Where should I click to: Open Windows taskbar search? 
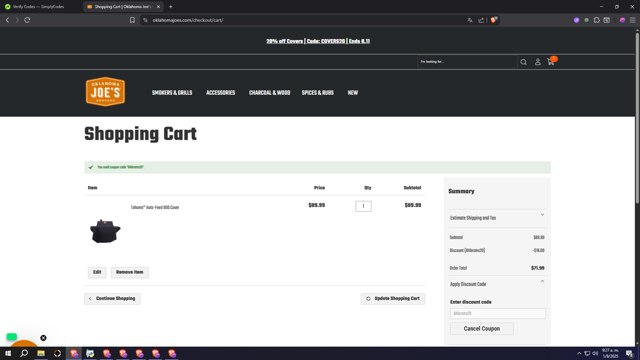pos(24,353)
